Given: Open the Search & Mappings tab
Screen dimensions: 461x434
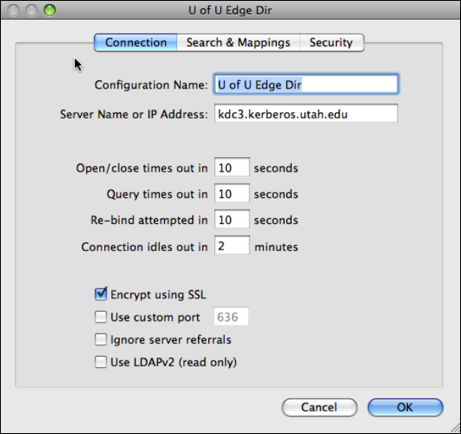Looking at the screenshot, I should [x=238, y=42].
